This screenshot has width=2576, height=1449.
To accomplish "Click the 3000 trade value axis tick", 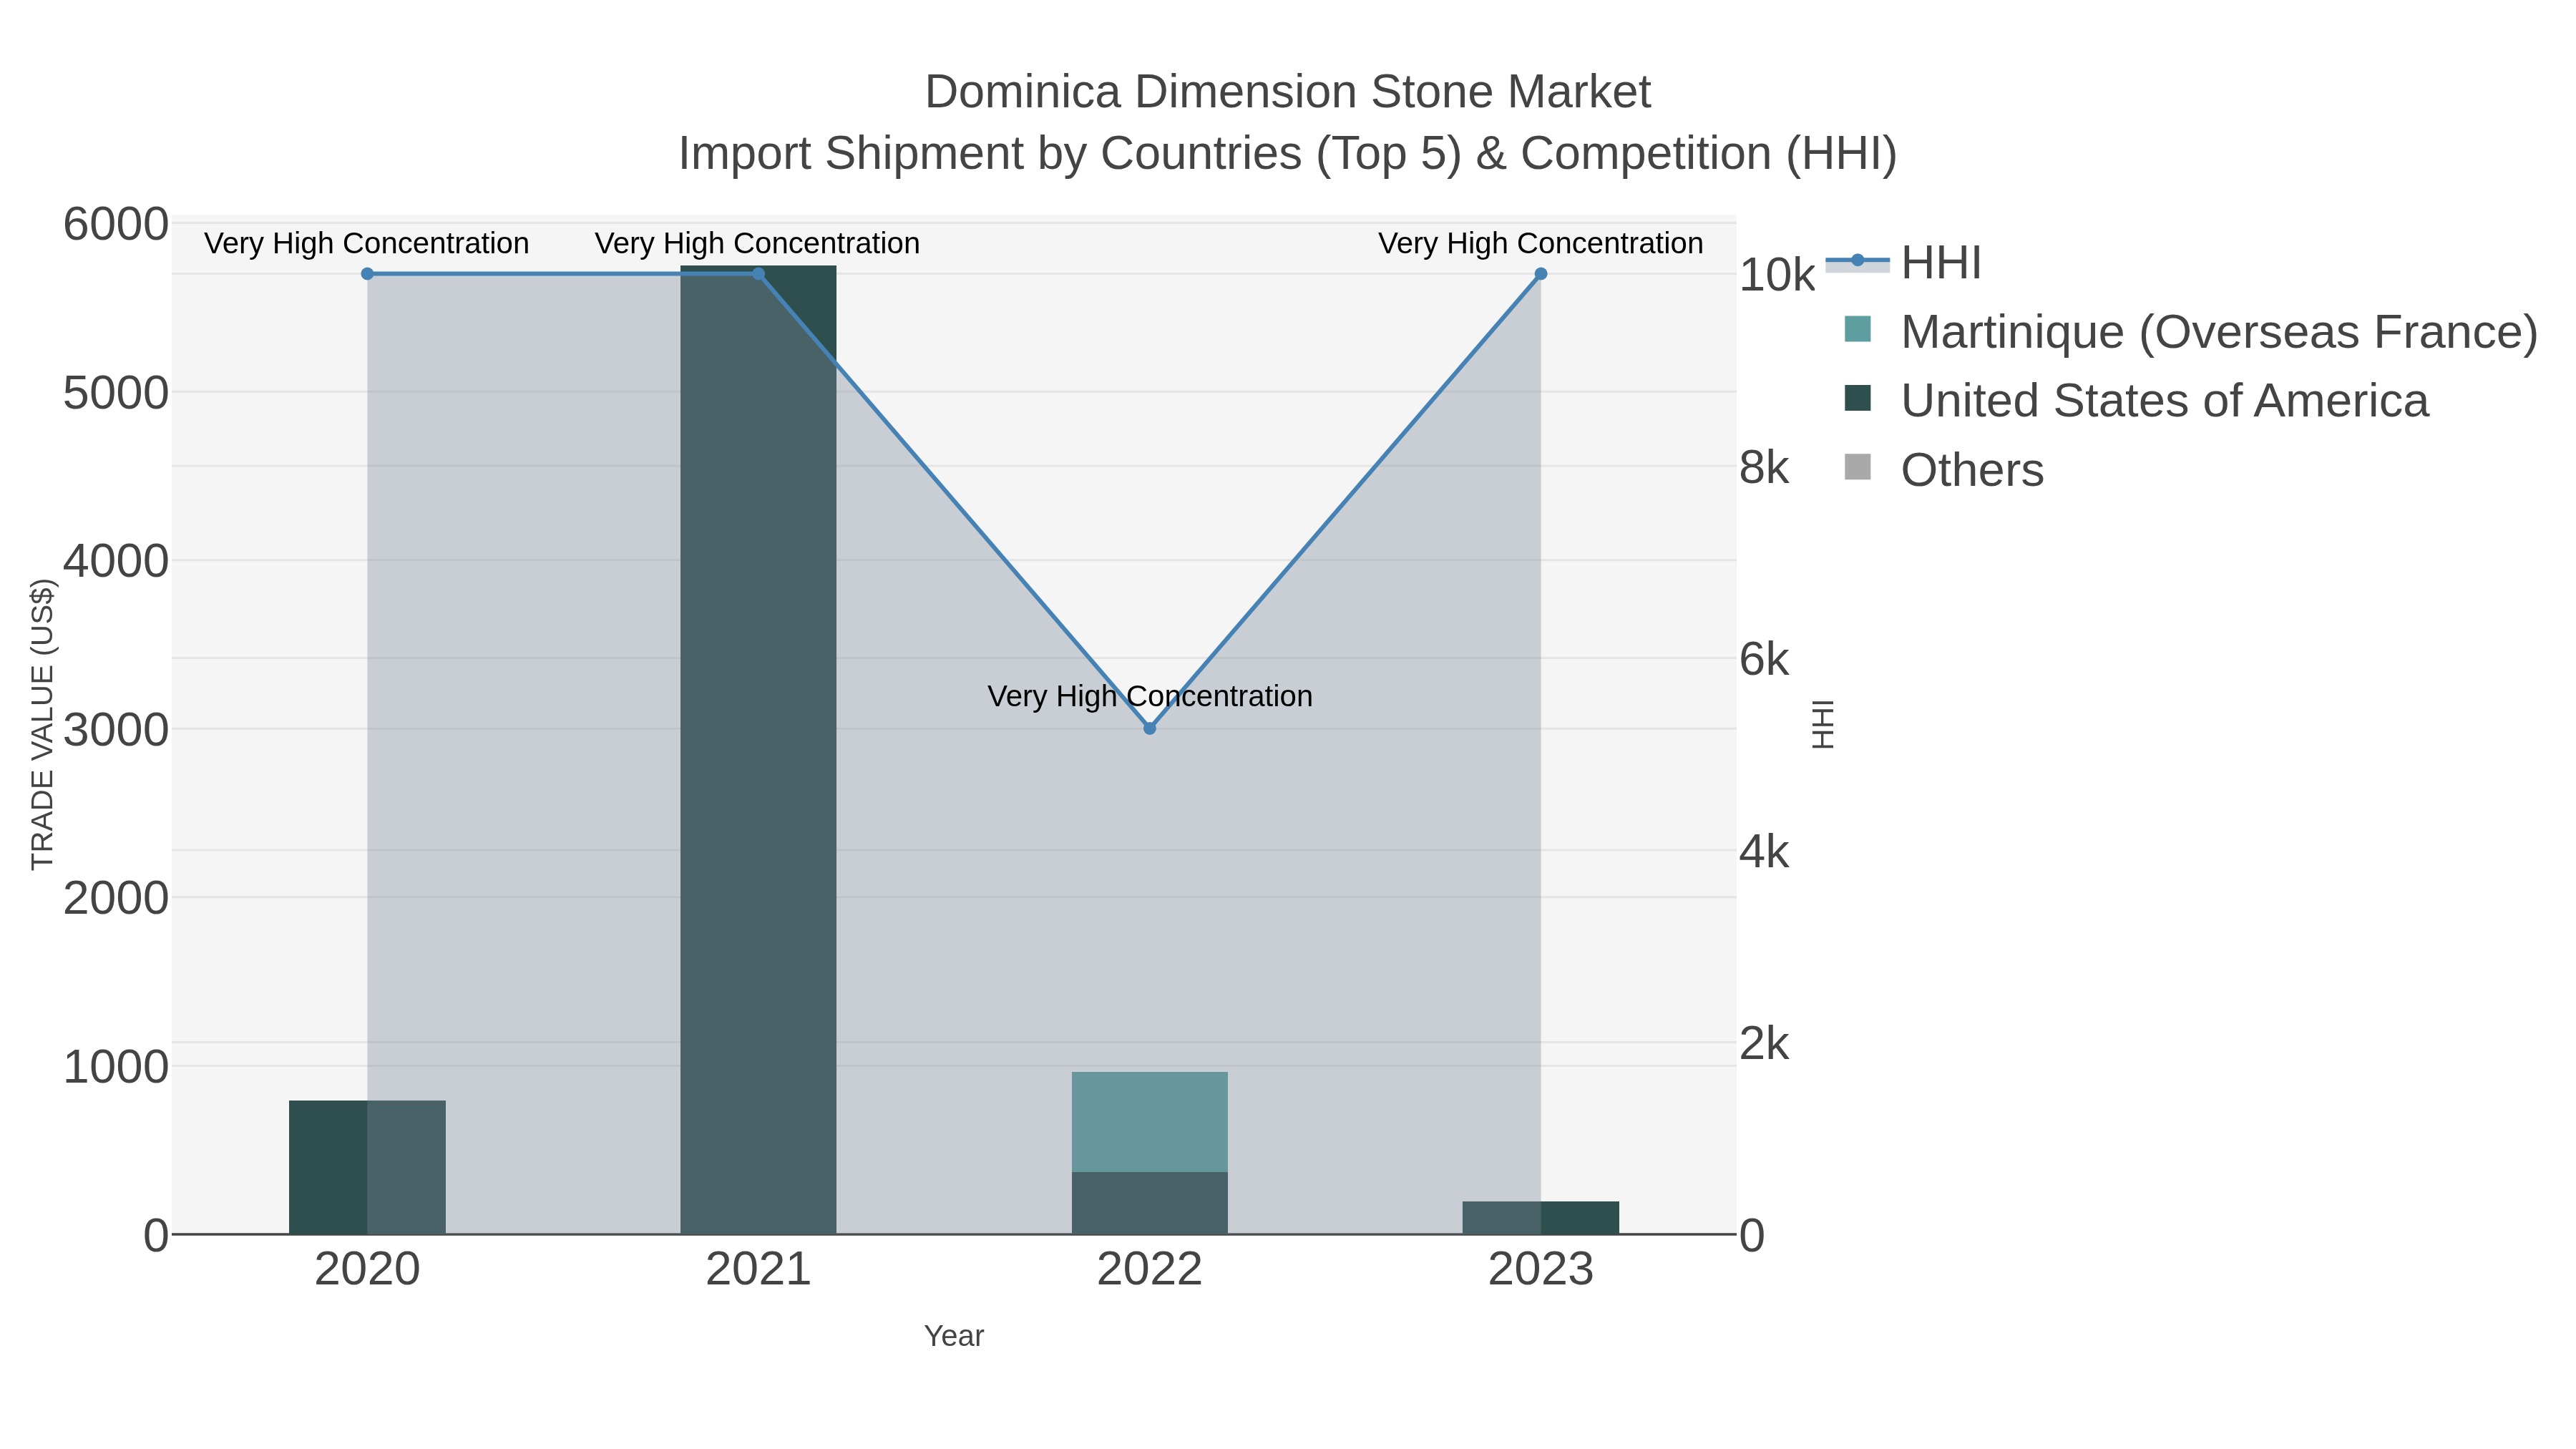I will click(115, 730).
